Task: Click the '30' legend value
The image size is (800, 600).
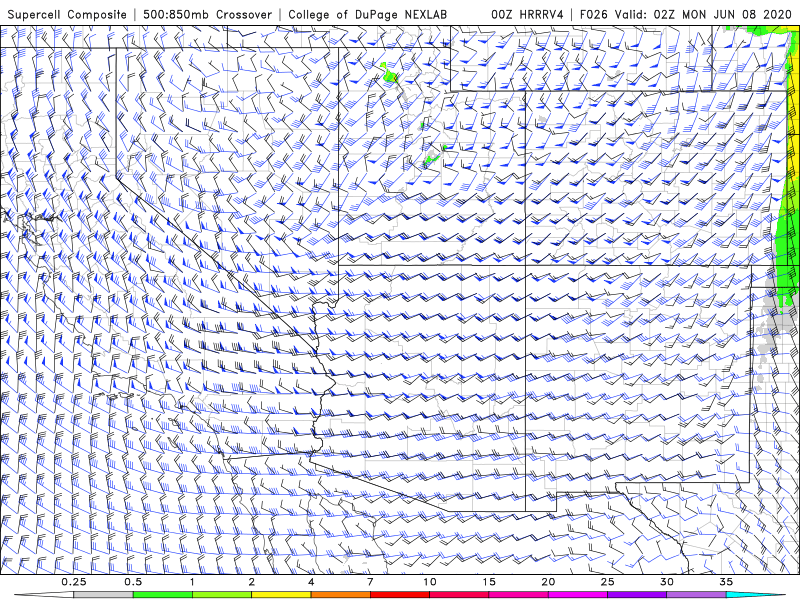Action: [666, 582]
